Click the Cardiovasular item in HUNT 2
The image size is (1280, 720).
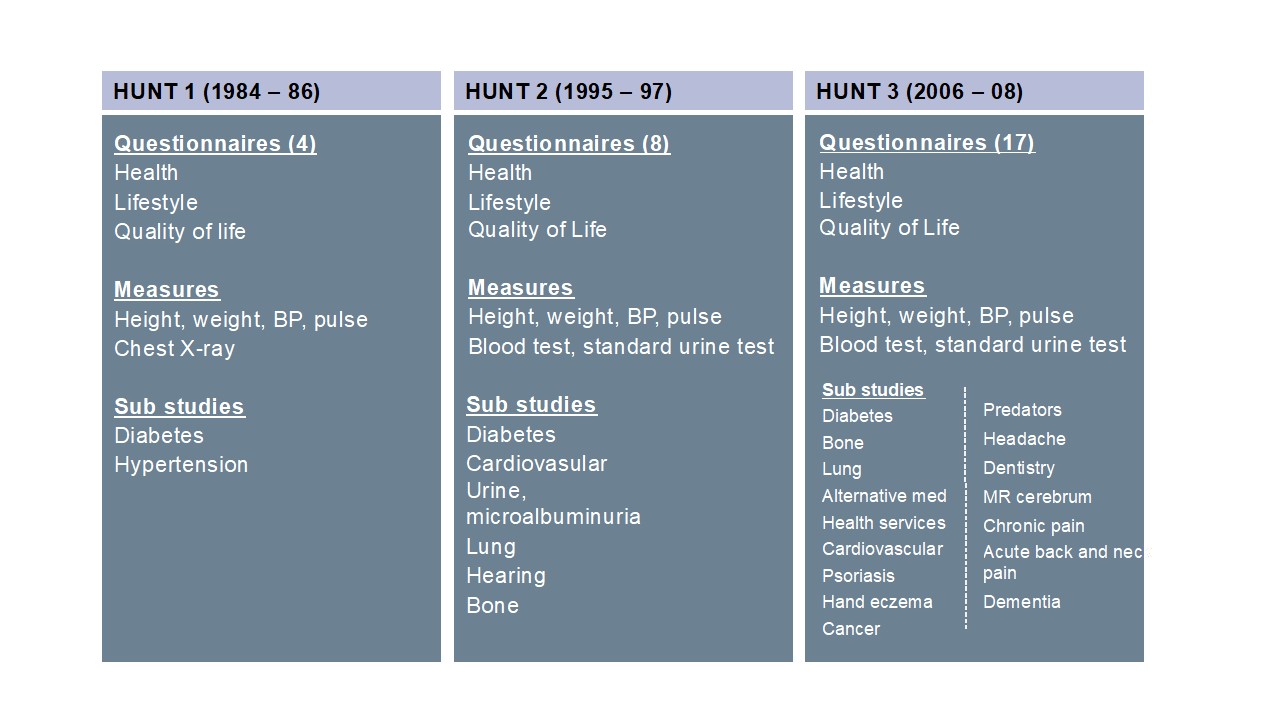pyautogui.click(x=537, y=464)
